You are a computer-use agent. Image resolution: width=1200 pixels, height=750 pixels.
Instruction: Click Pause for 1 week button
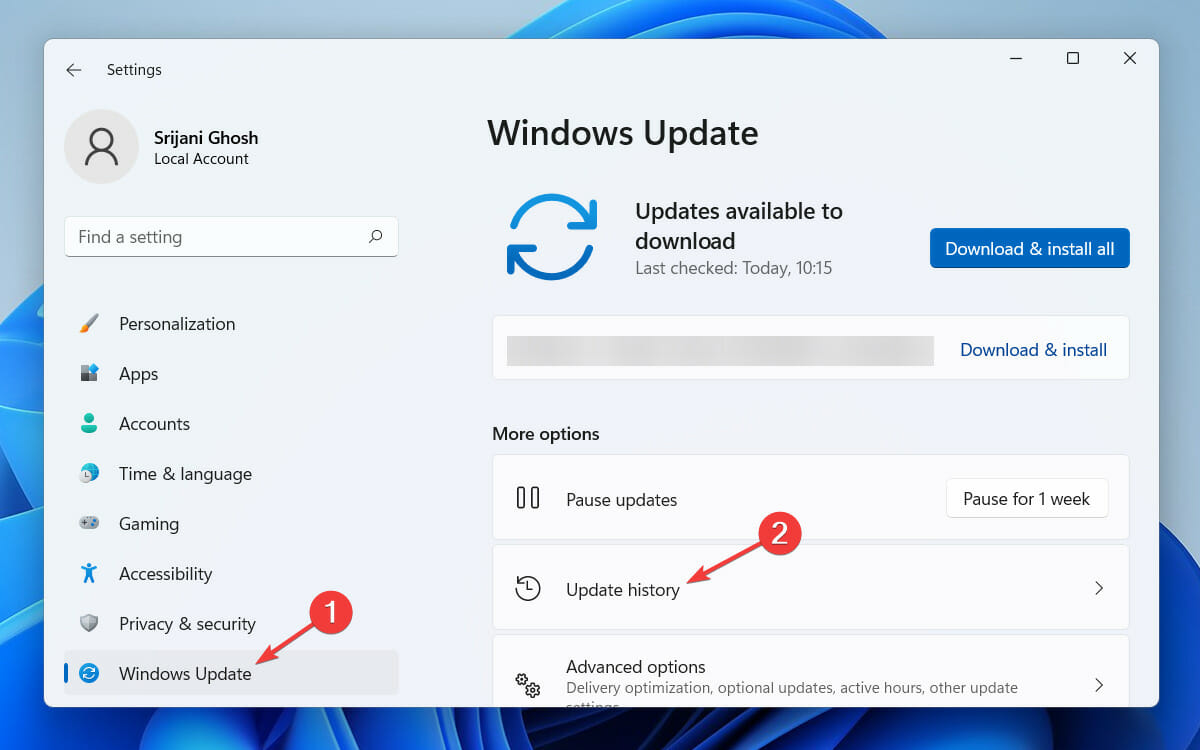(x=1026, y=498)
